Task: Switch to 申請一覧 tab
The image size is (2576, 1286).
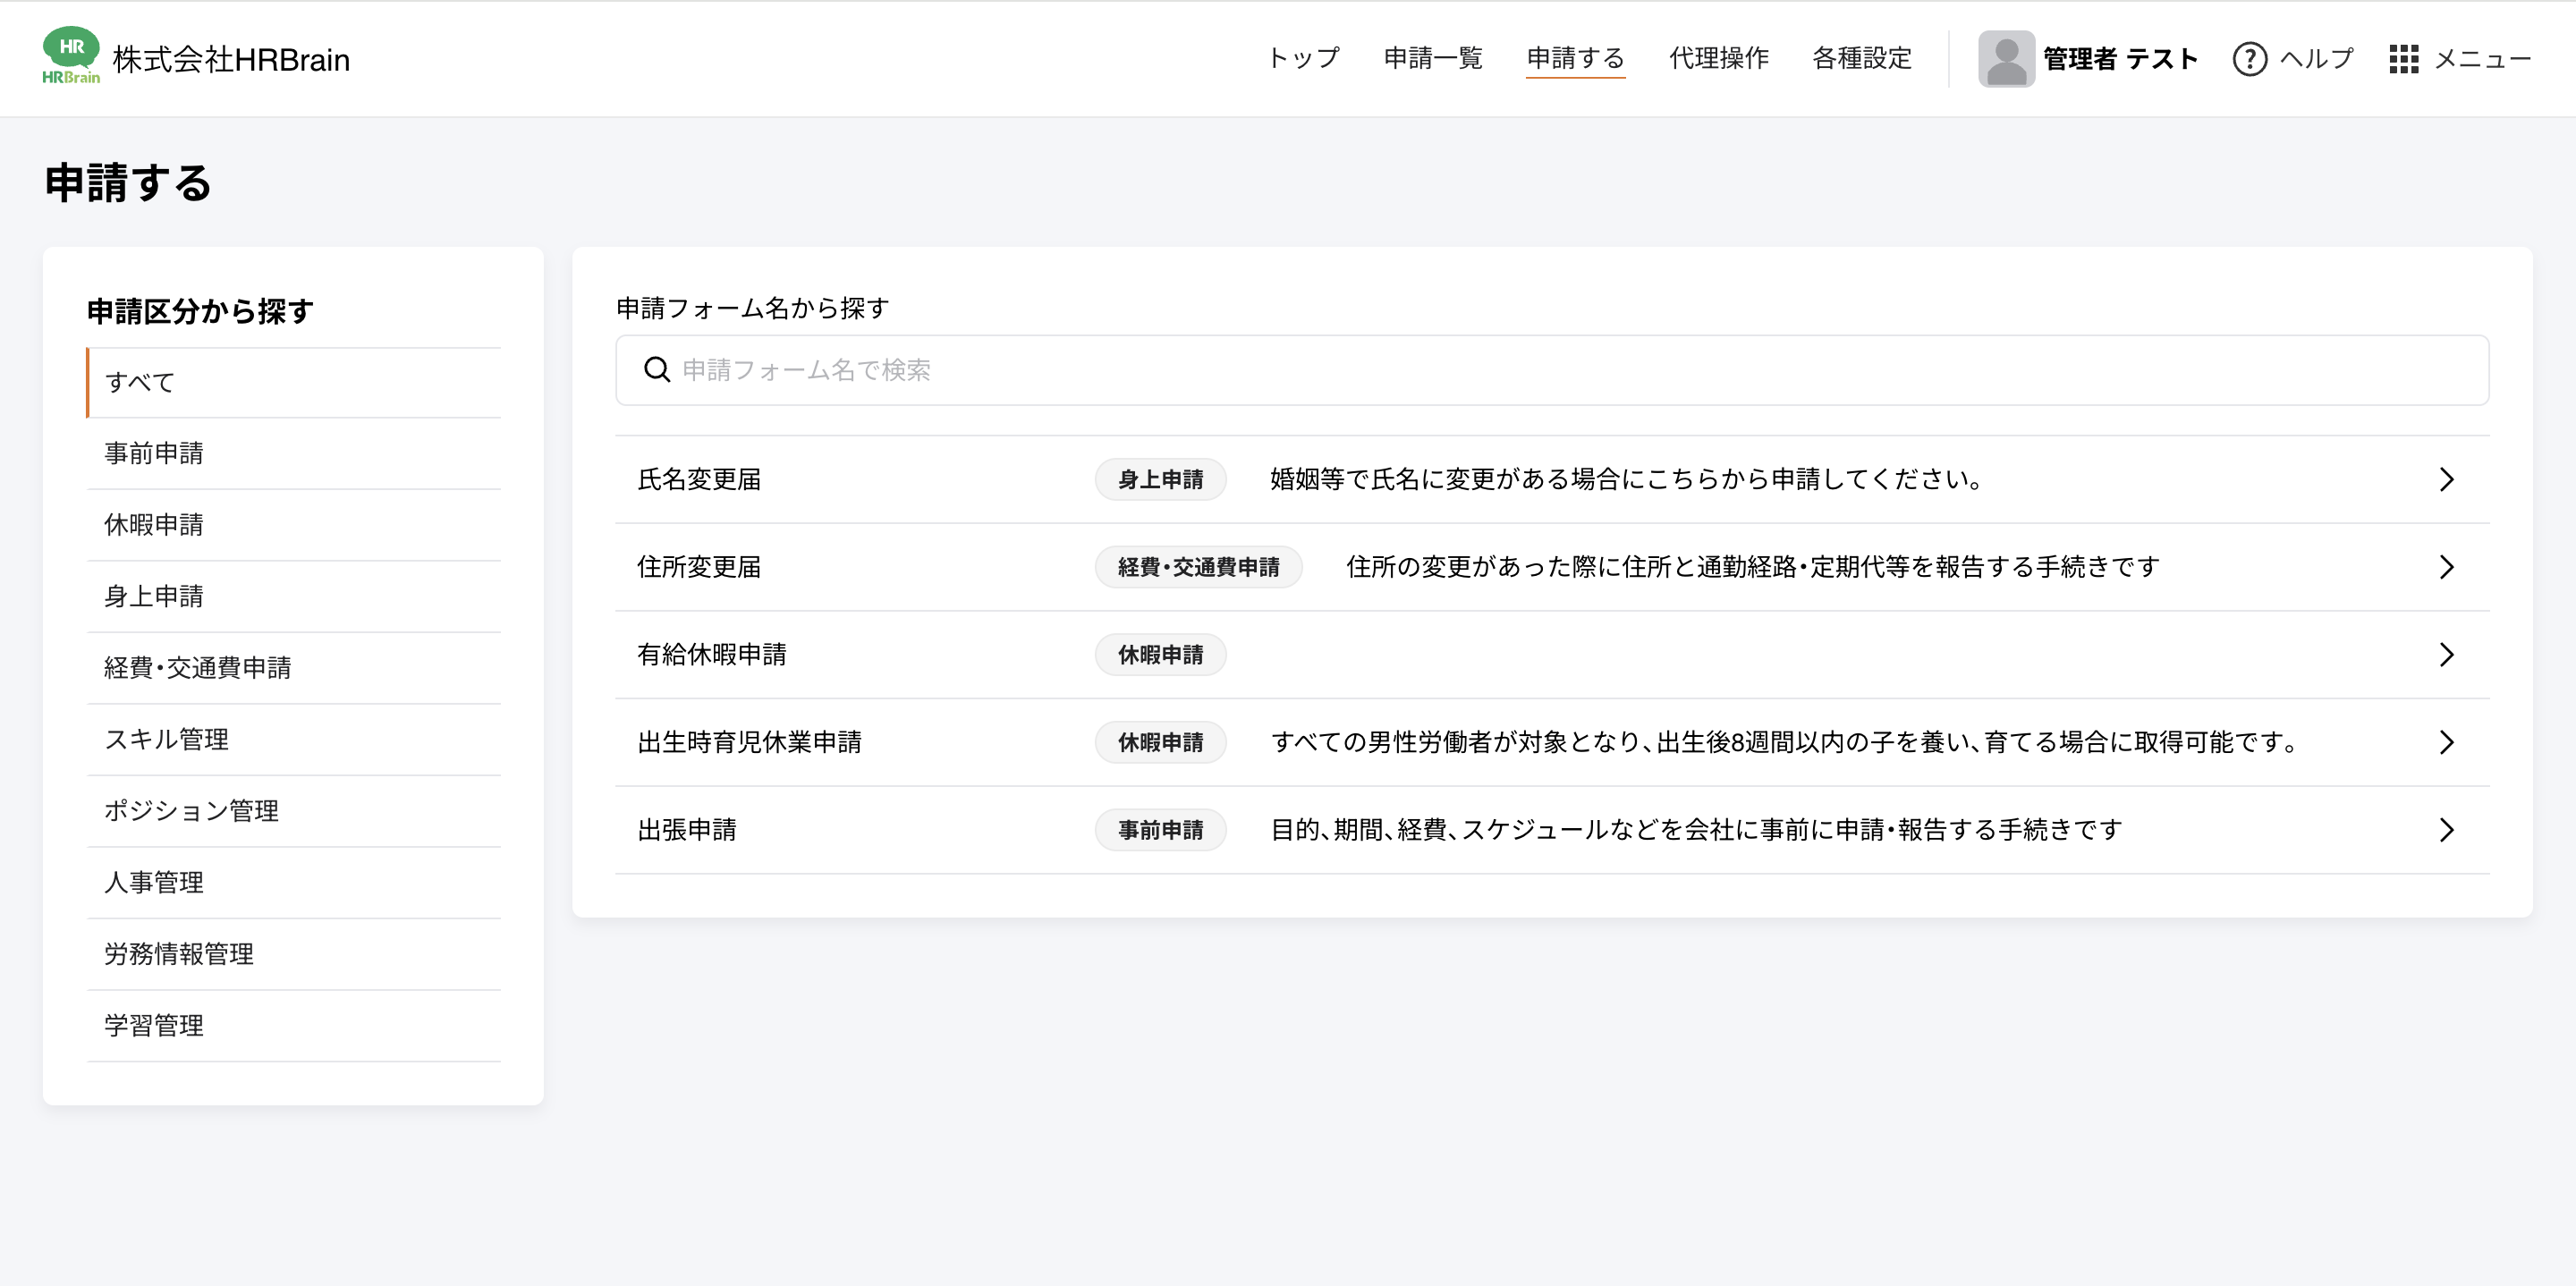Action: click(1432, 58)
